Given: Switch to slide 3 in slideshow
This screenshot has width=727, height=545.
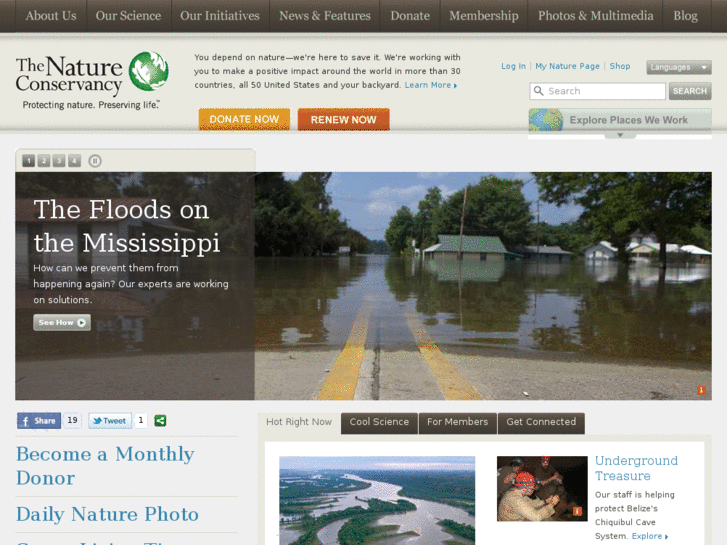Looking at the screenshot, I should coord(59,161).
